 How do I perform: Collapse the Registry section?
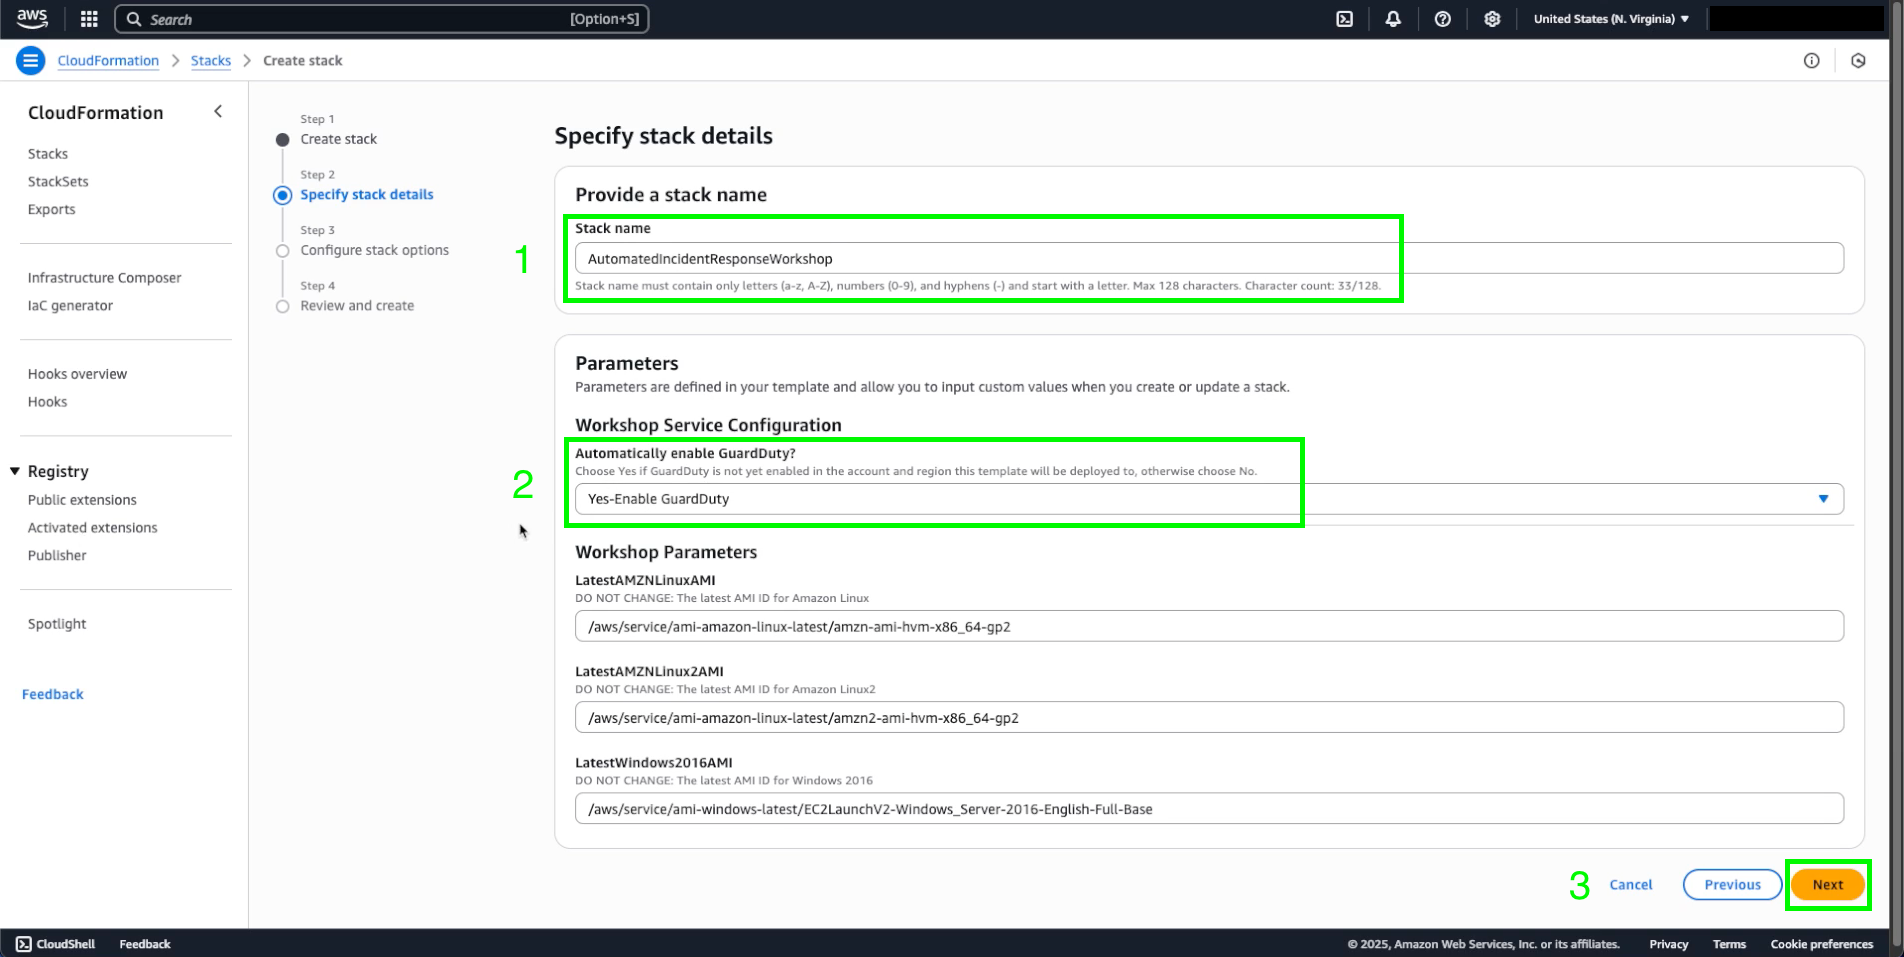click(x=15, y=471)
